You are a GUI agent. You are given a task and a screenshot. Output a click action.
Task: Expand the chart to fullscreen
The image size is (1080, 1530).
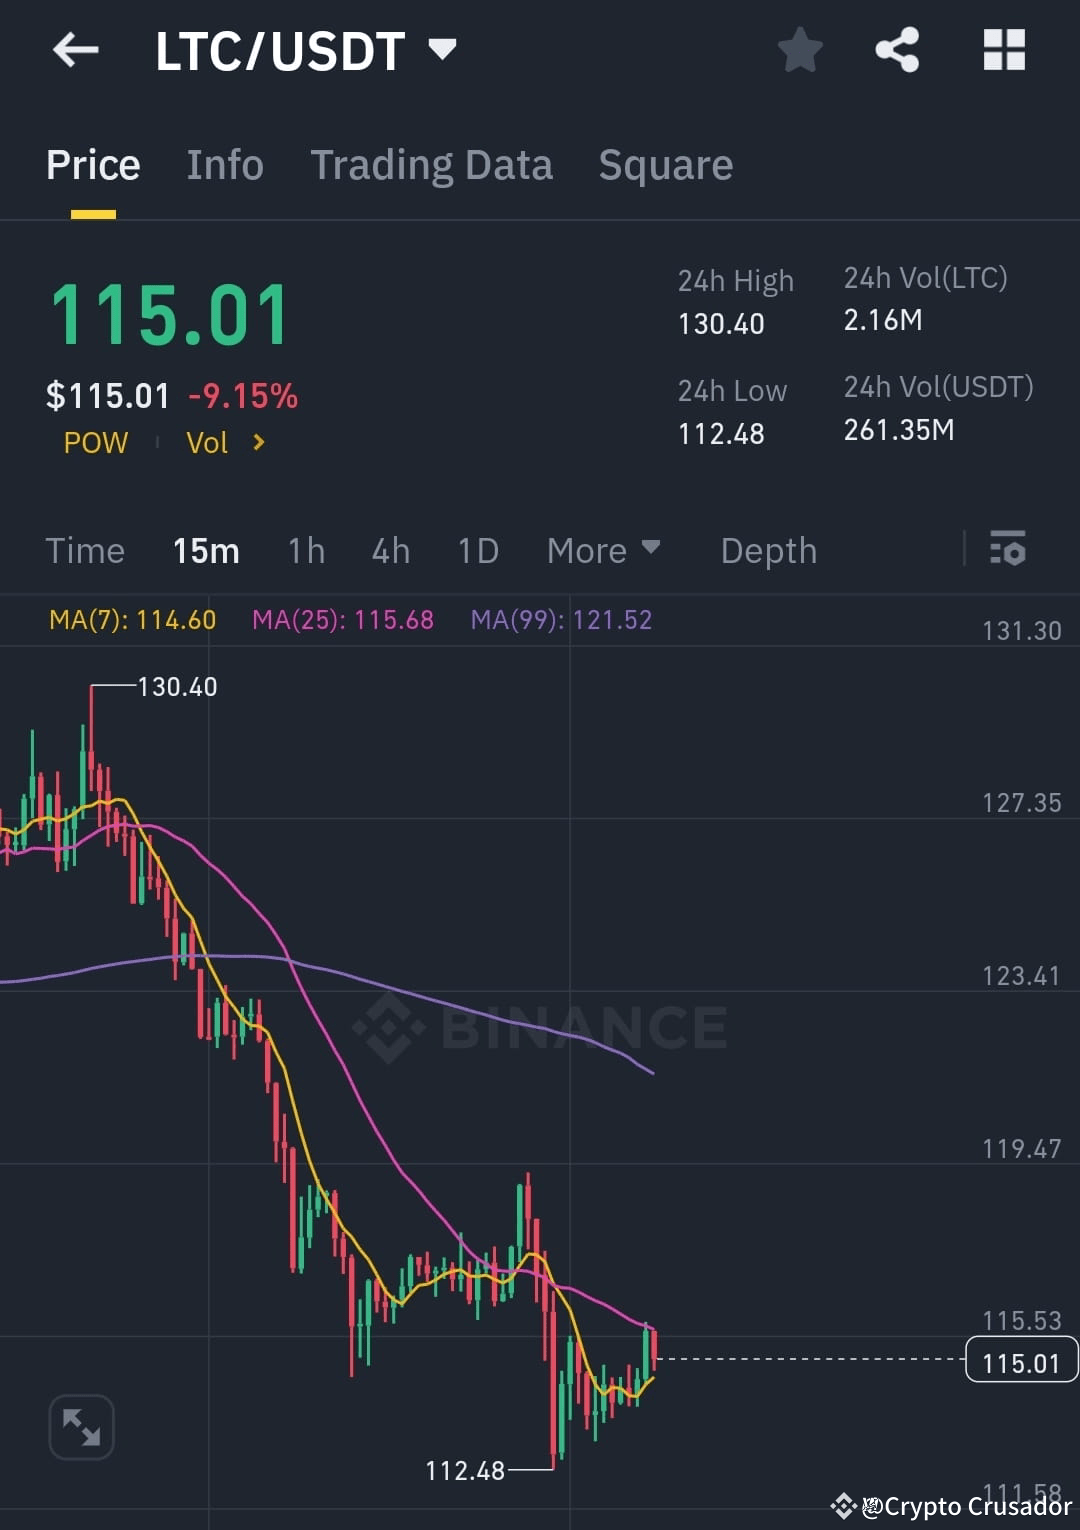point(81,1427)
